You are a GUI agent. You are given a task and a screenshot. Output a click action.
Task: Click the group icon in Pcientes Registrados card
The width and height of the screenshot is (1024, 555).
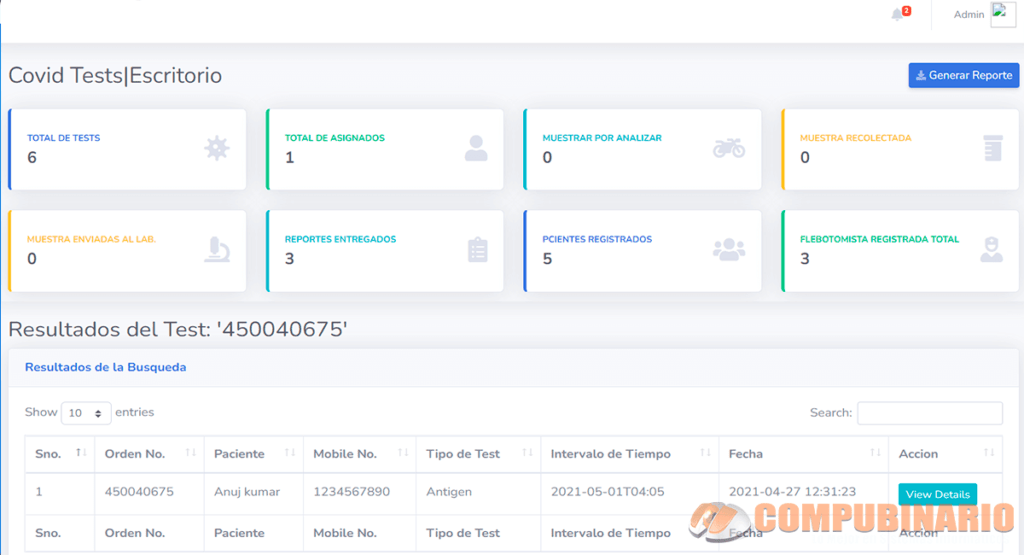click(x=729, y=250)
